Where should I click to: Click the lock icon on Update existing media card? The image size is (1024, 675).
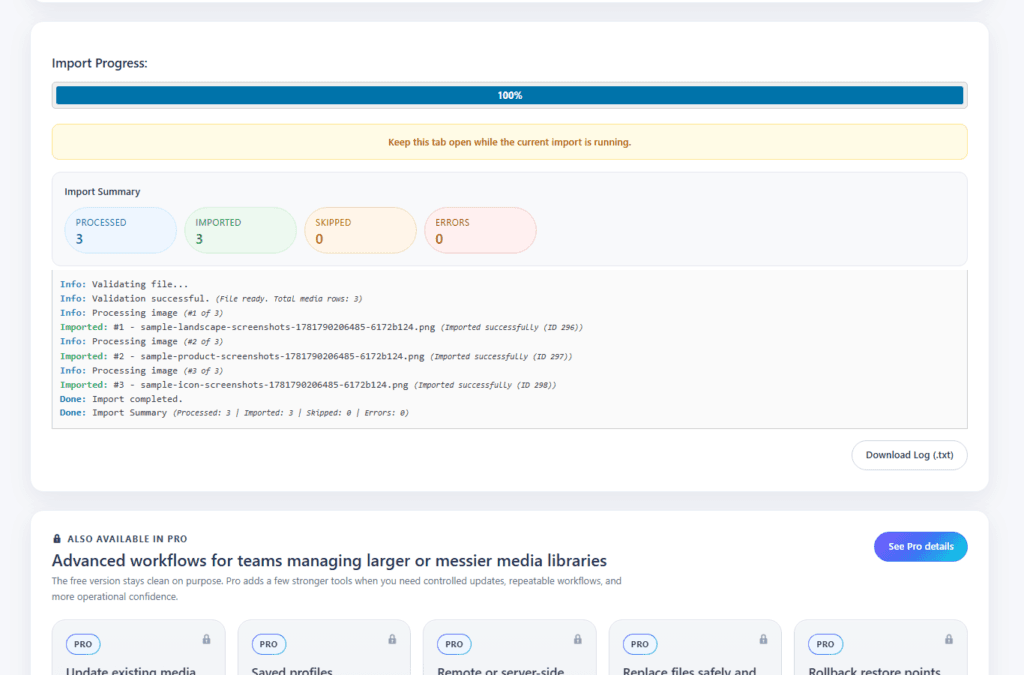tap(206, 639)
